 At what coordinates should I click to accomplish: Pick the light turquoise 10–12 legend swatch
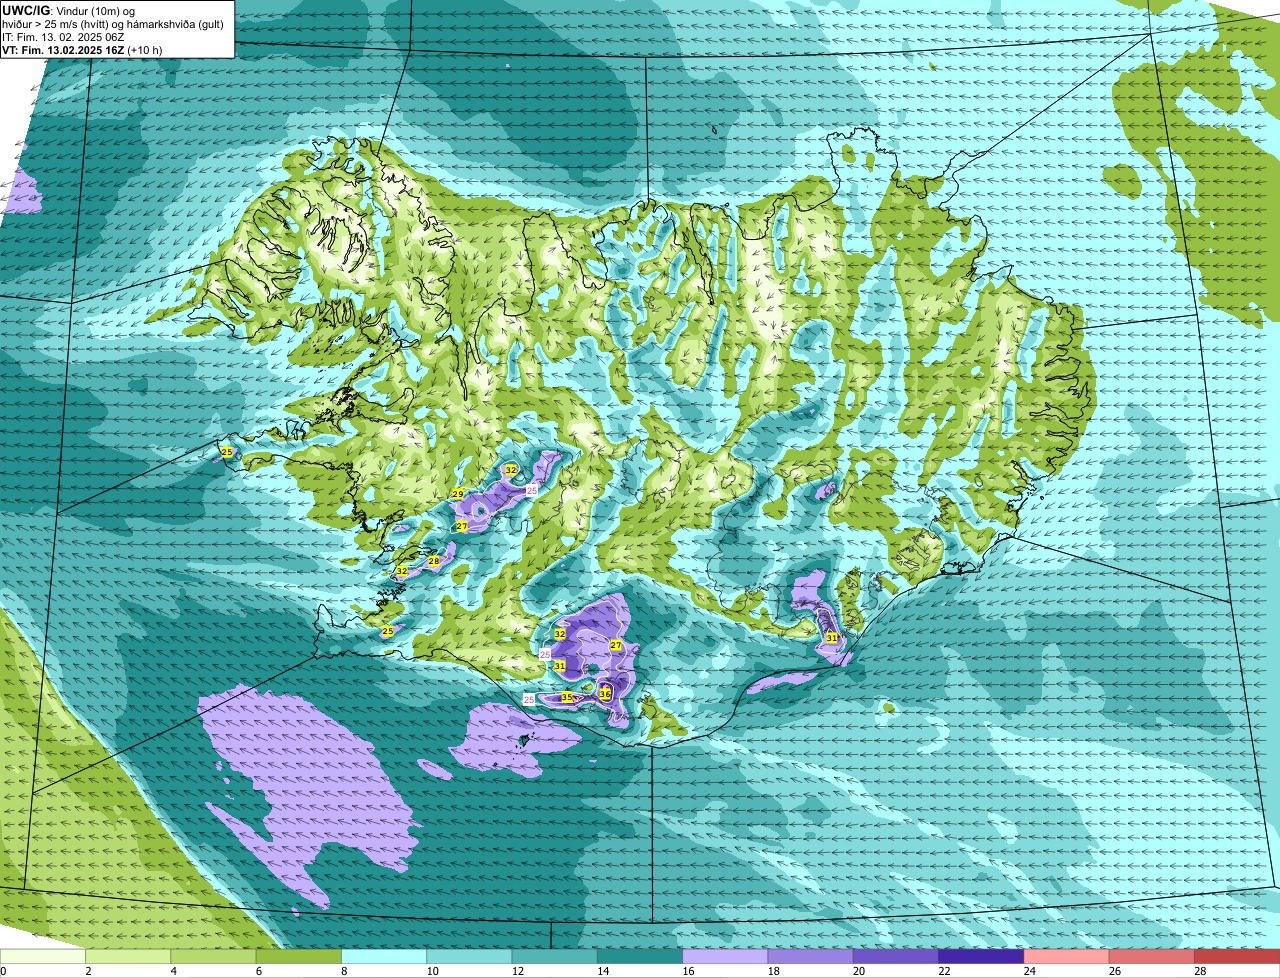pyautogui.click(x=469, y=956)
